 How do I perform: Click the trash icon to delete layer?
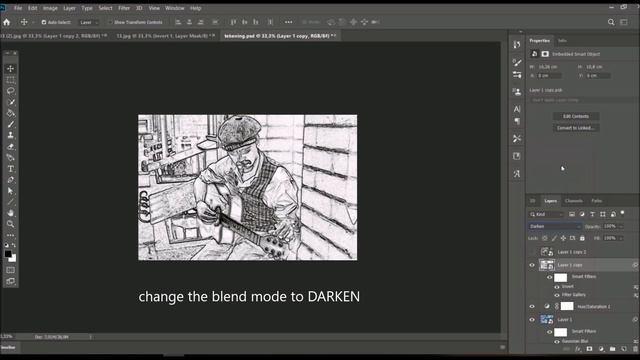pos(635,349)
